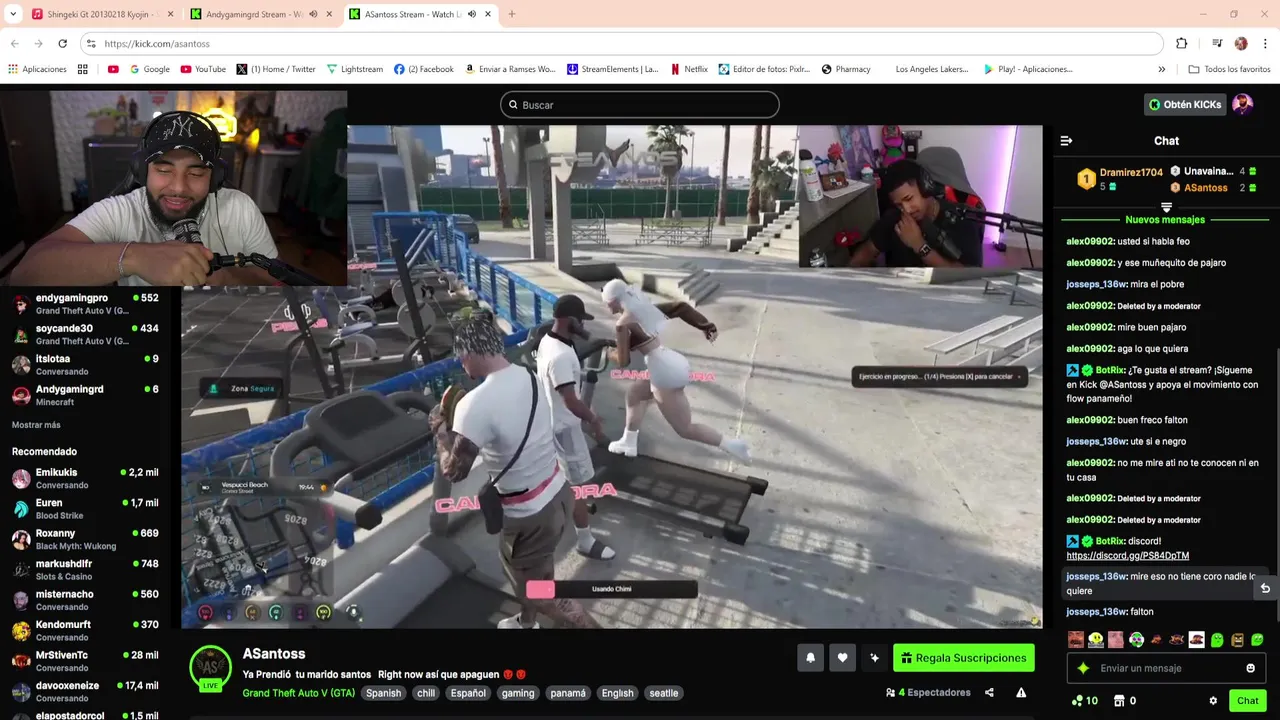Click the Enviar un mensaje field
The width and height of the screenshot is (1280, 720).
1167,668
